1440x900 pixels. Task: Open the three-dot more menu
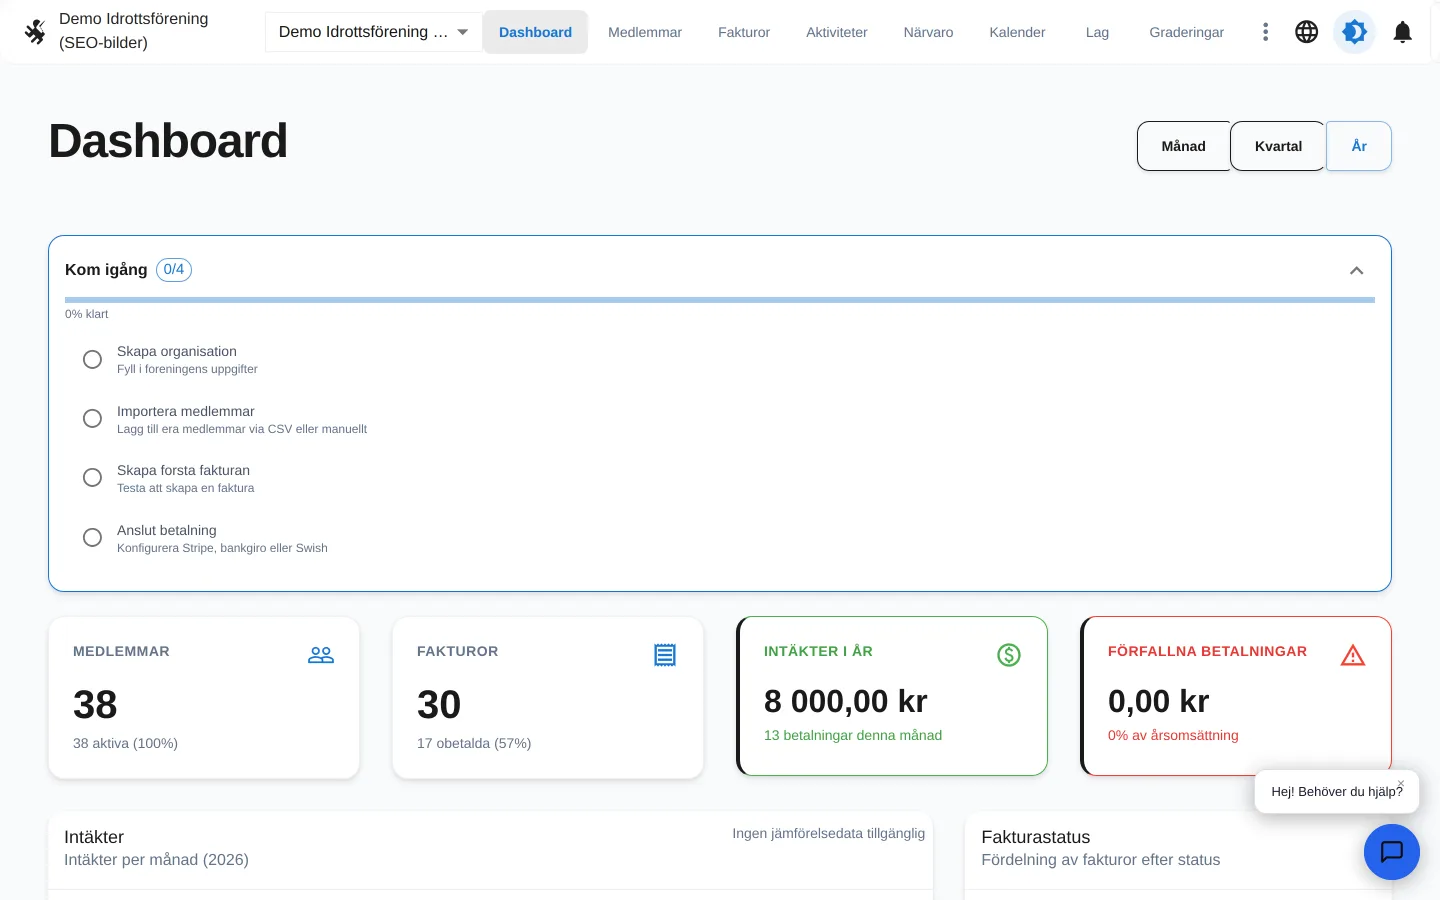point(1266,32)
